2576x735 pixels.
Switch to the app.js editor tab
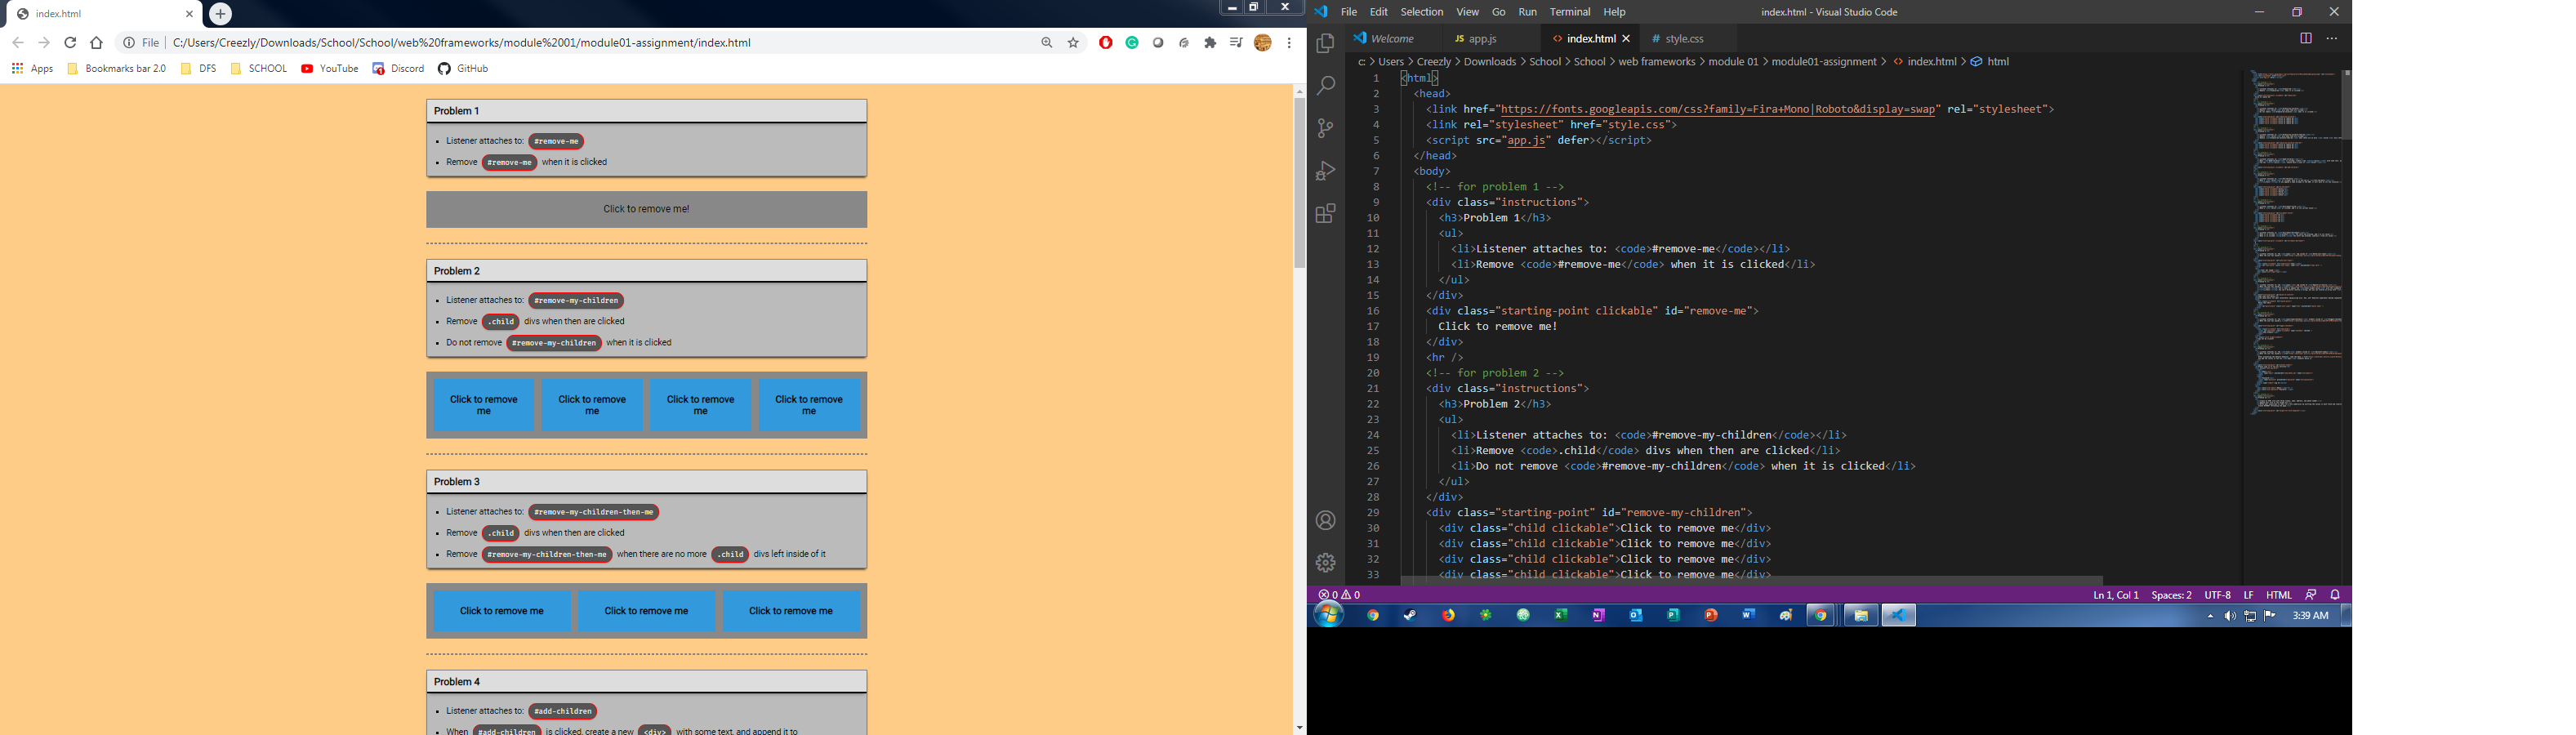(1483, 39)
